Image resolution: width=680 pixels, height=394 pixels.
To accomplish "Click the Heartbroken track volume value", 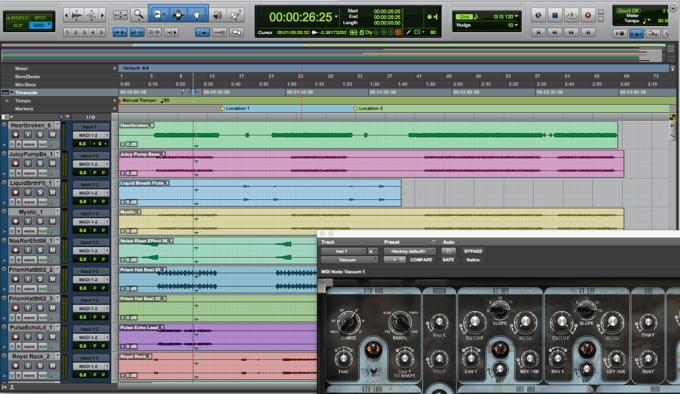I will tap(83, 143).
